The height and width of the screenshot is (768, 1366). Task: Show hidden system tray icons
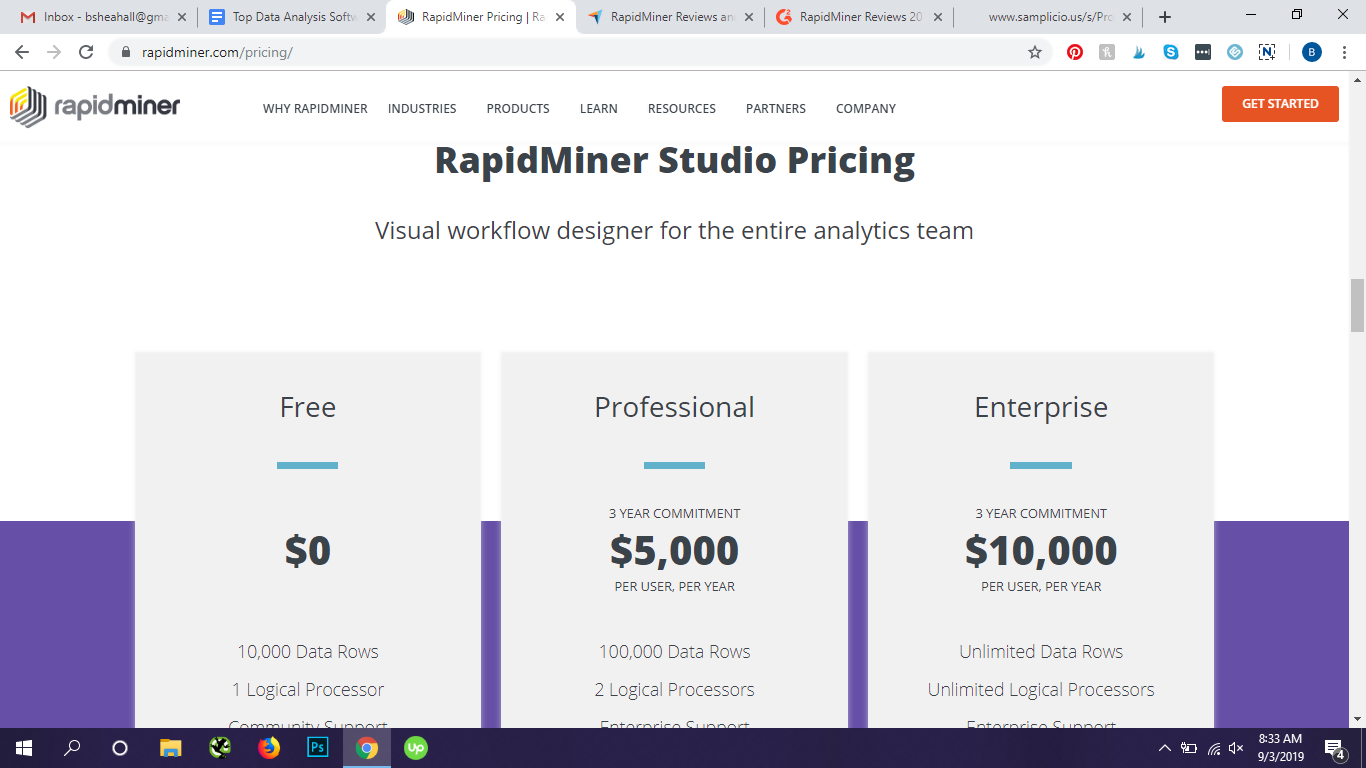pos(1165,748)
